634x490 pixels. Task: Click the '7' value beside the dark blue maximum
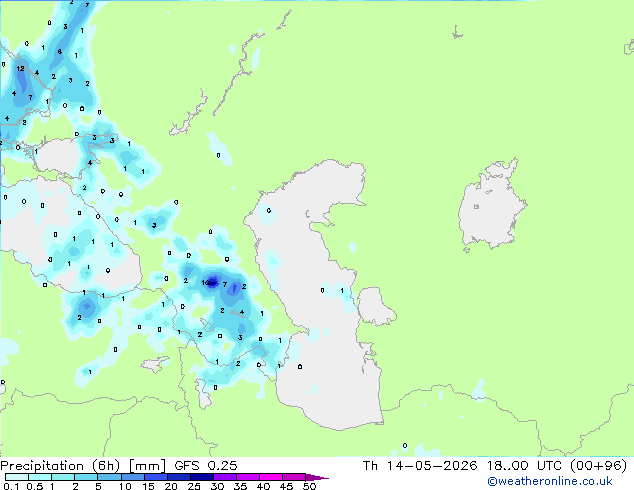(225, 285)
